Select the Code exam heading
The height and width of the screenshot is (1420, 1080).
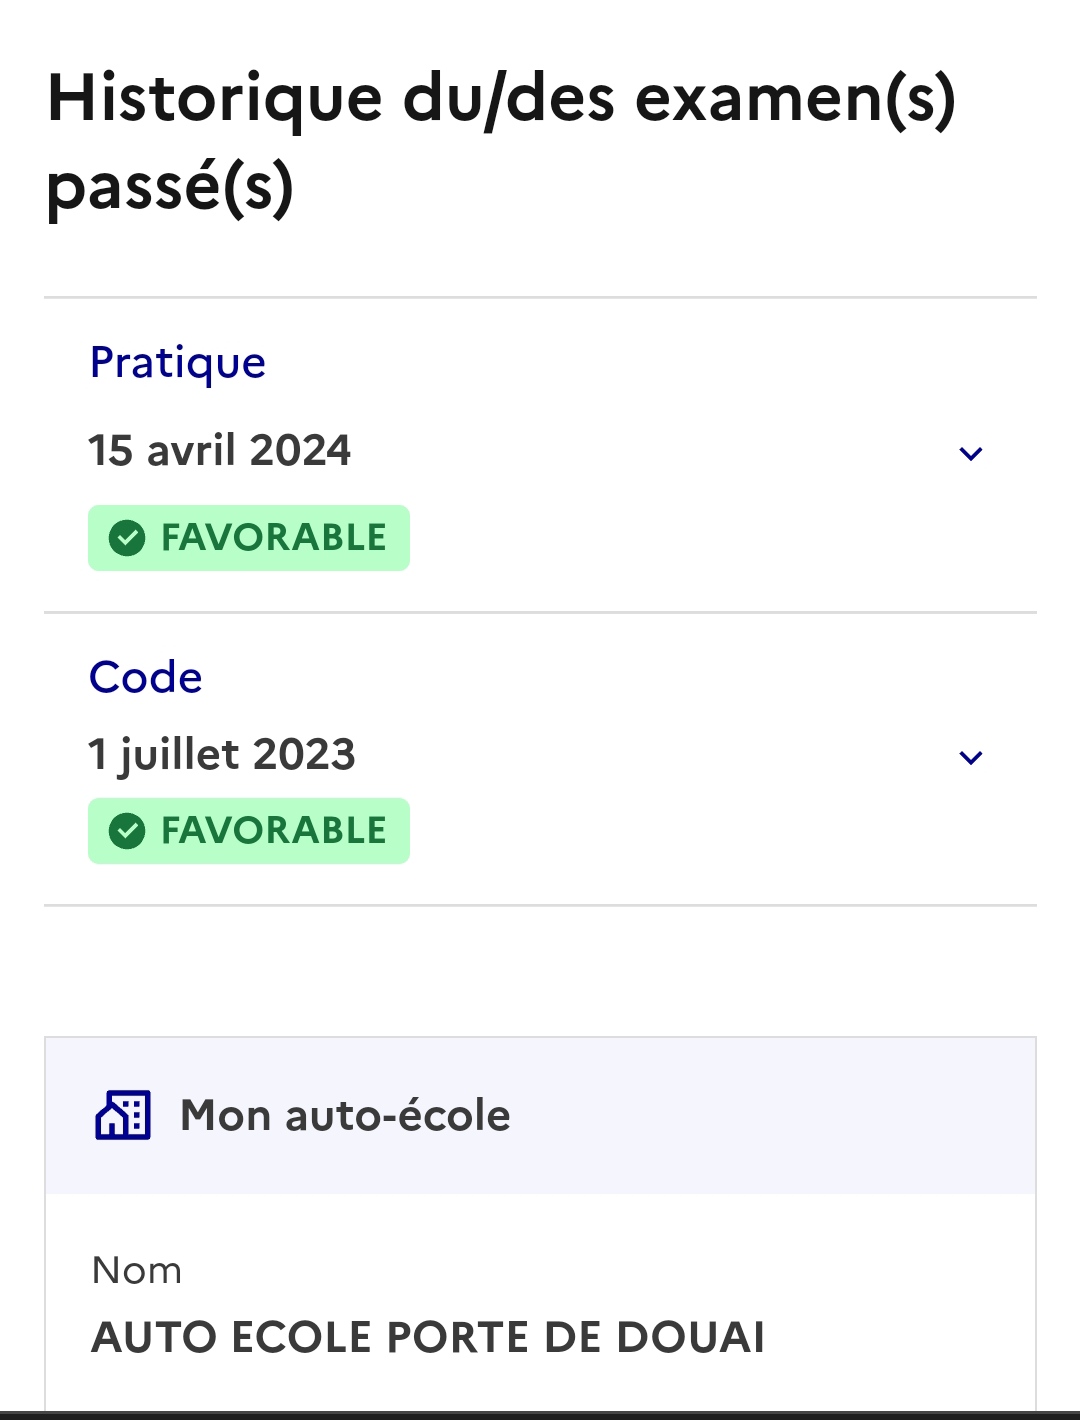pyautogui.click(x=146, y=678)
